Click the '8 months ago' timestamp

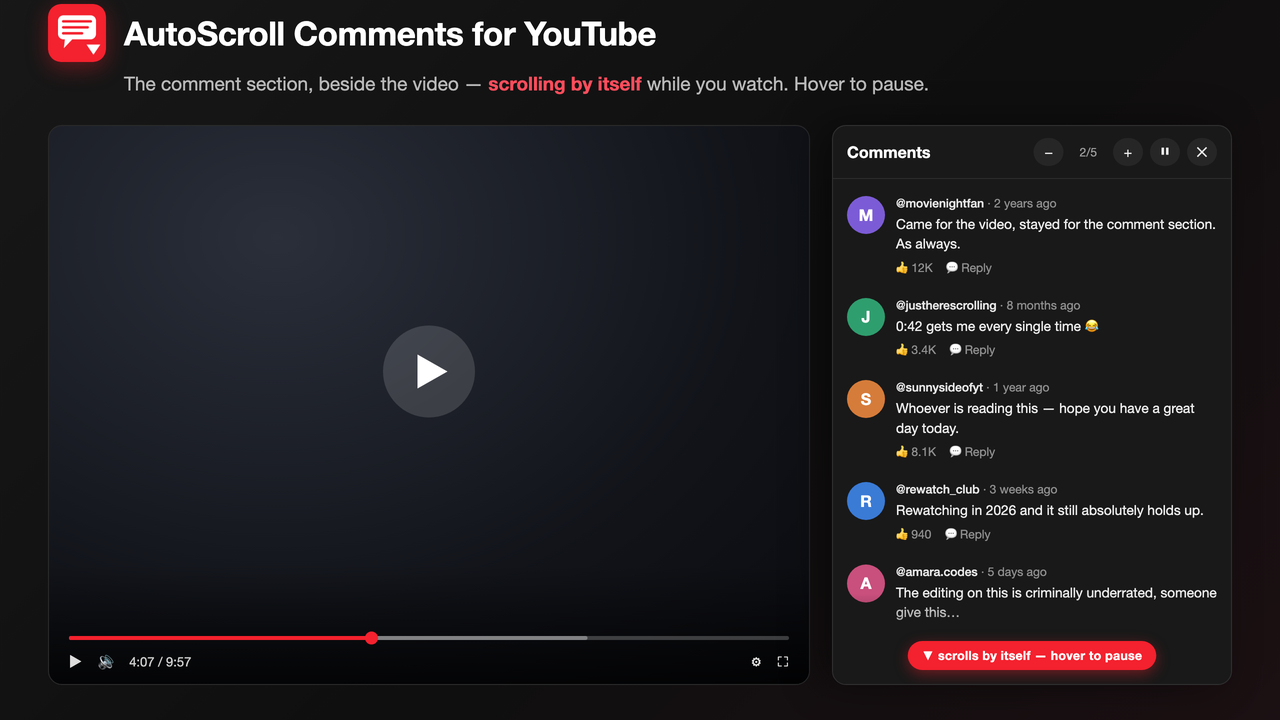click(x=1043, y=306)
